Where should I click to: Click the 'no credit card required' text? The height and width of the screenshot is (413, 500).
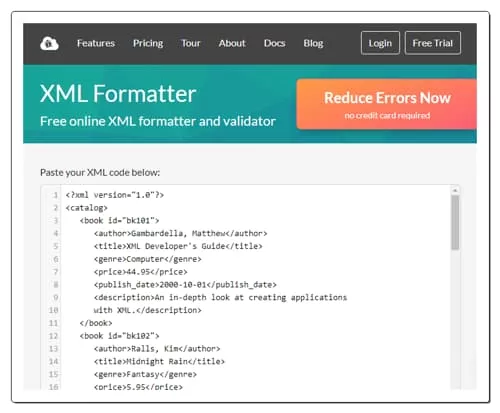pyautogui.click(x=387, y=116)
